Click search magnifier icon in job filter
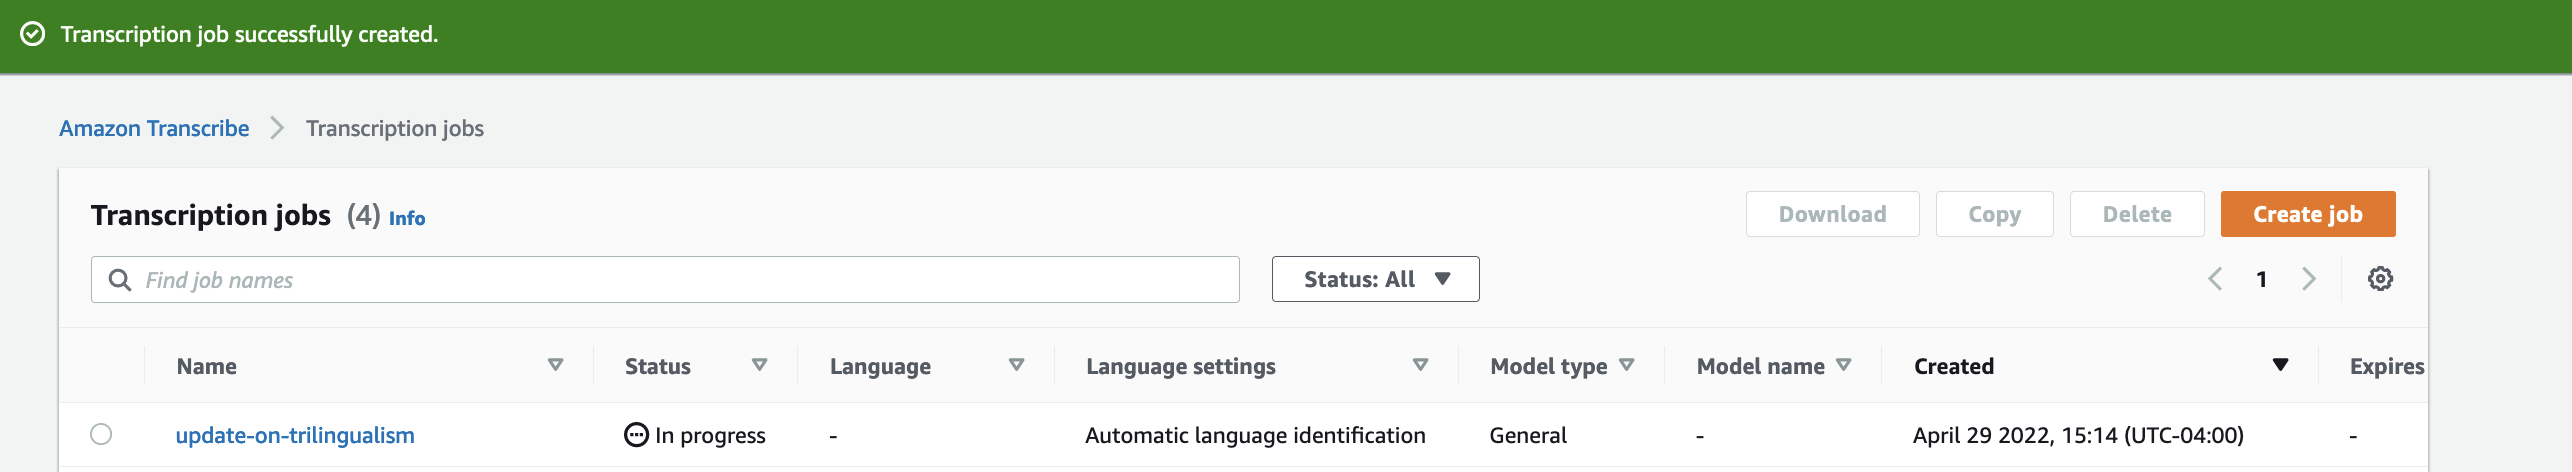The width and height of the screenshot is (2572, 472). click(x=120, y=280)
